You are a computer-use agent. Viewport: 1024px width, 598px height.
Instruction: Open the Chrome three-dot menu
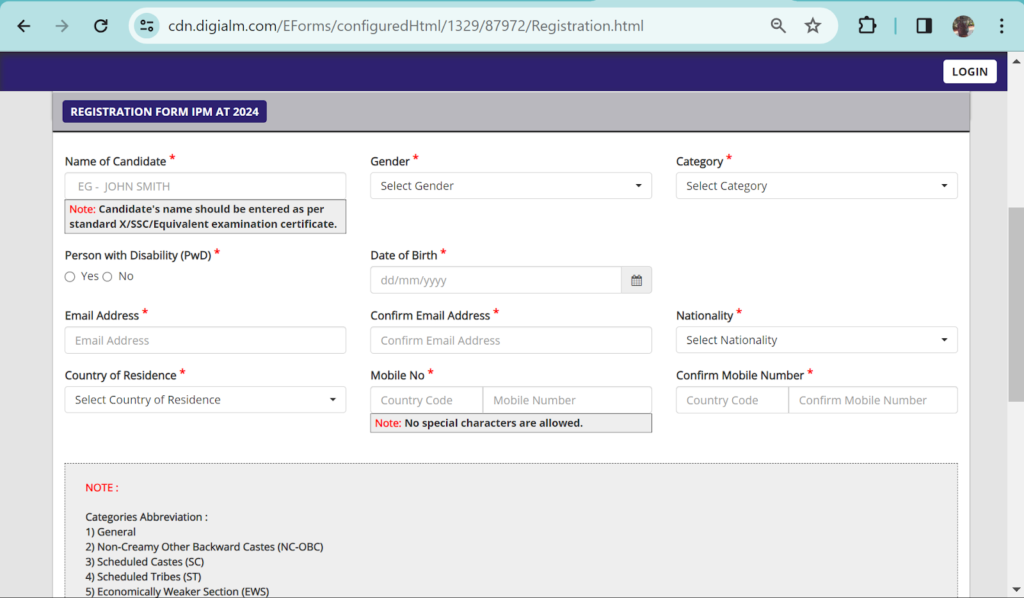tap(1001, 26)
